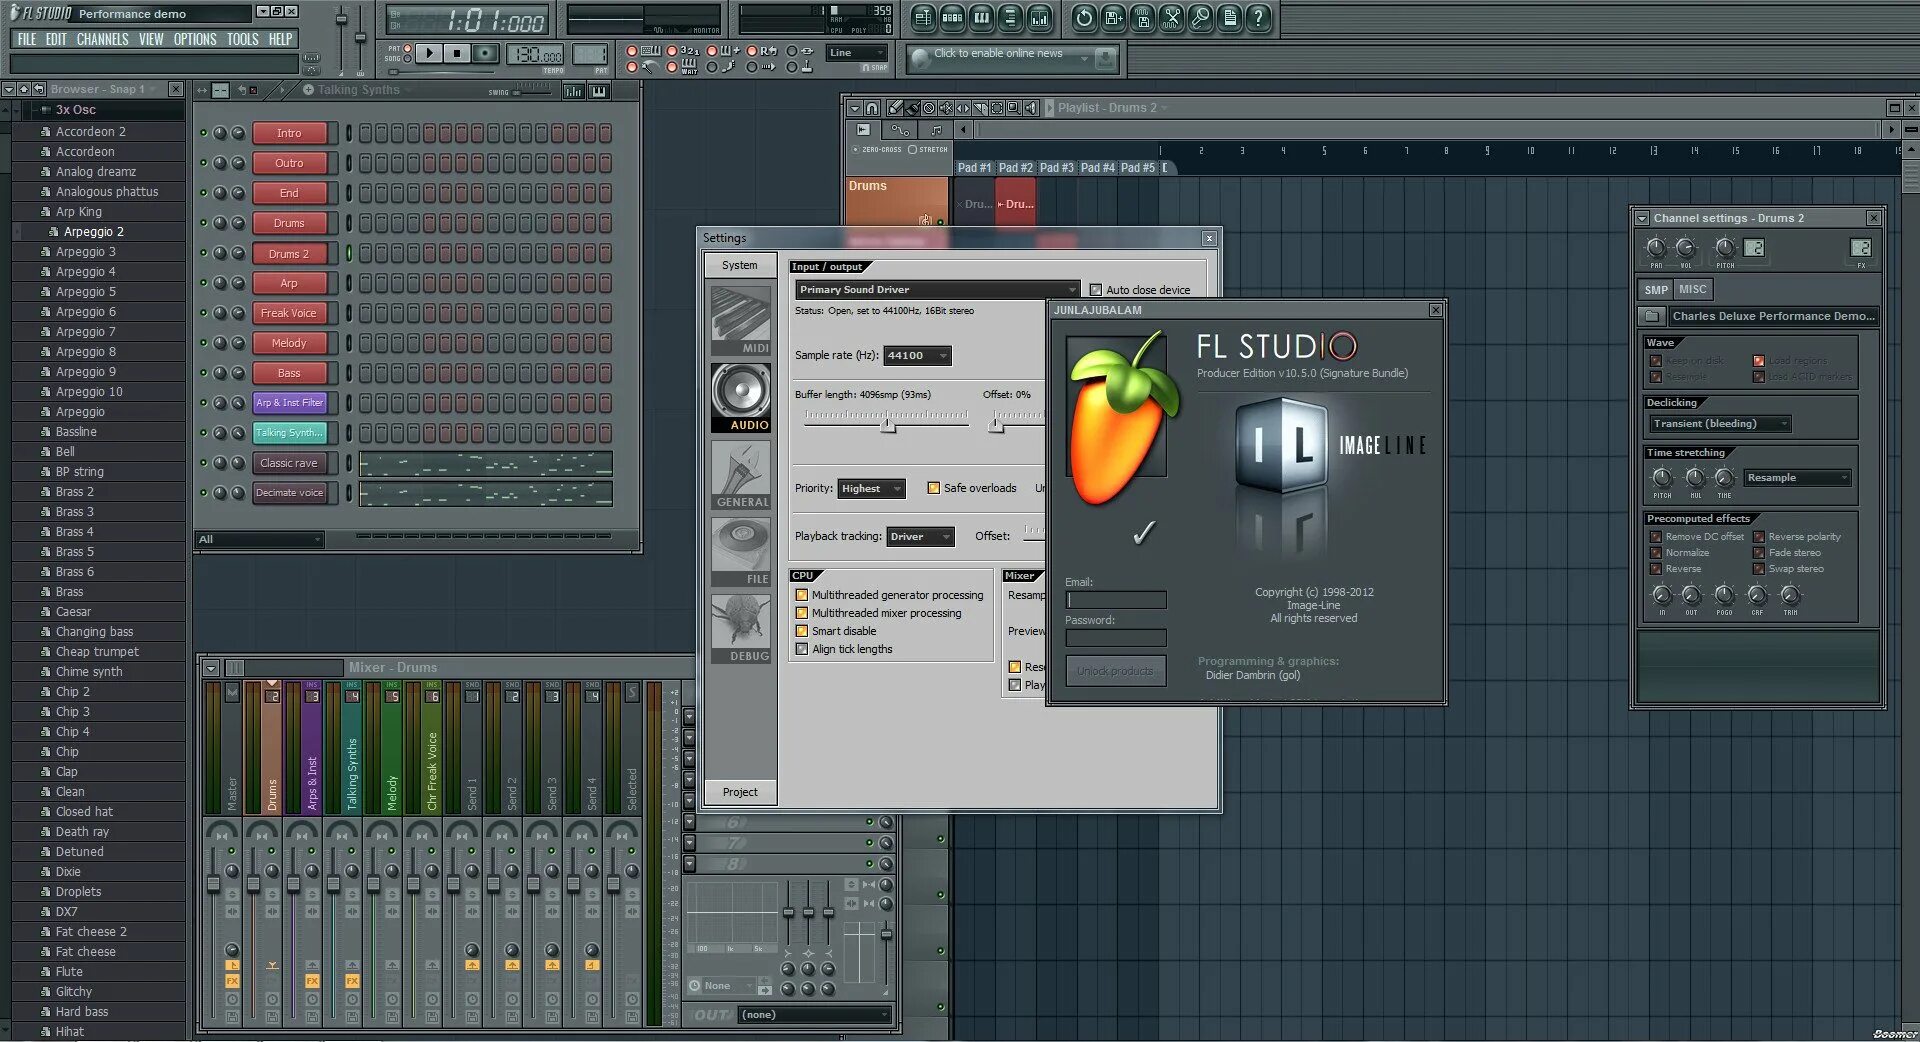Open the FILE menu

(x=27, y=39)
